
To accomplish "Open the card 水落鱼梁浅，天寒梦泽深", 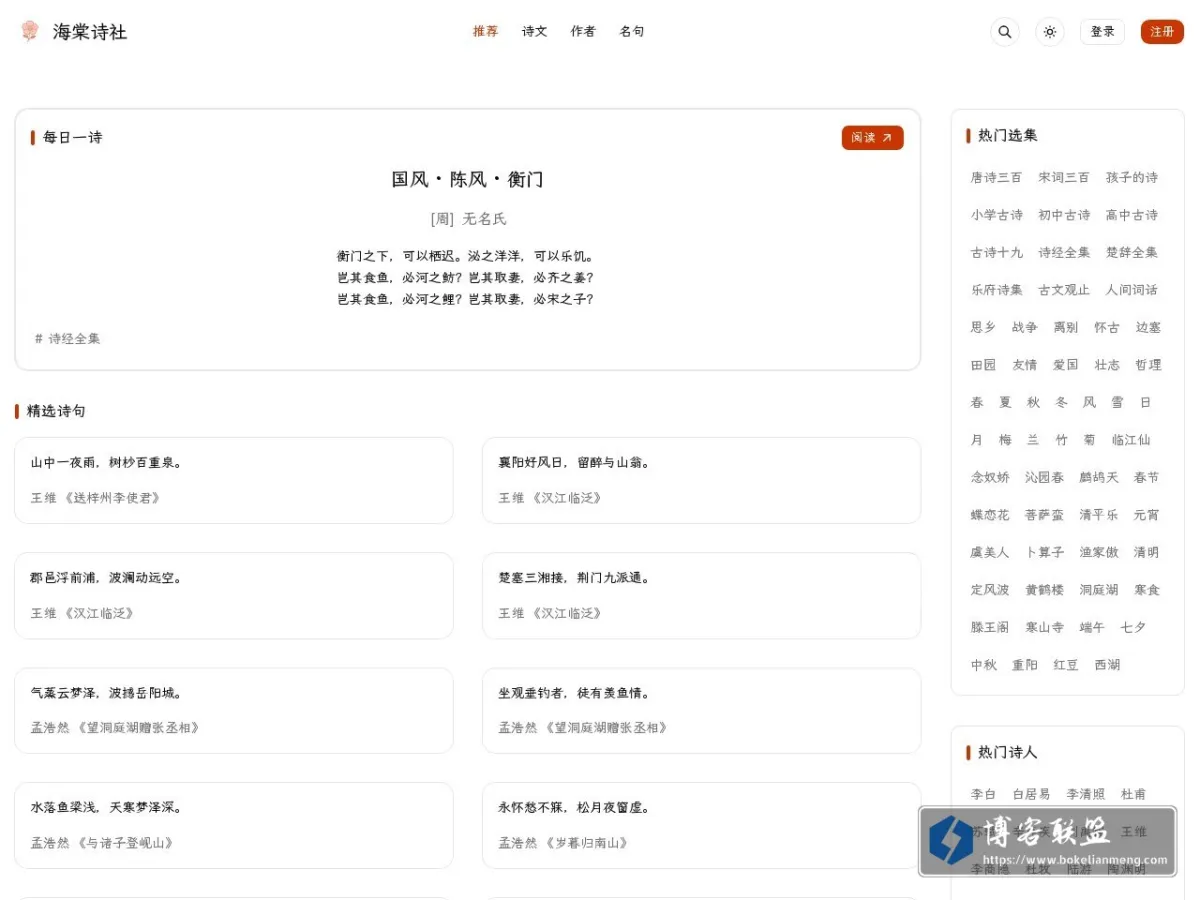I will (234, 826).
